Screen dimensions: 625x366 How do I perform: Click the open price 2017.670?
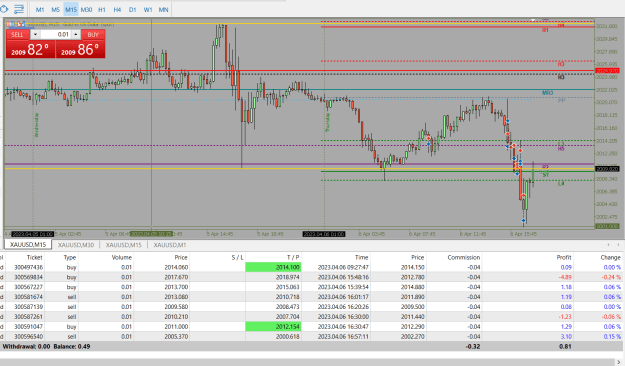176,277
